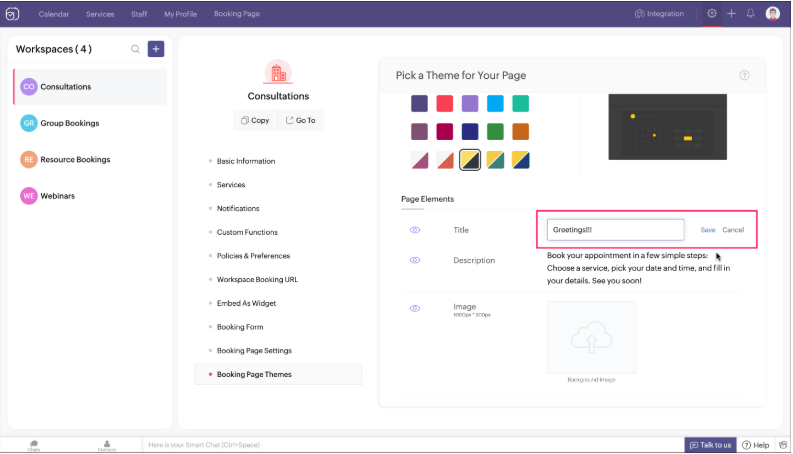The image size is (793, 454).
Task: Click Save next to the title field
Action: tap(707, 230)
